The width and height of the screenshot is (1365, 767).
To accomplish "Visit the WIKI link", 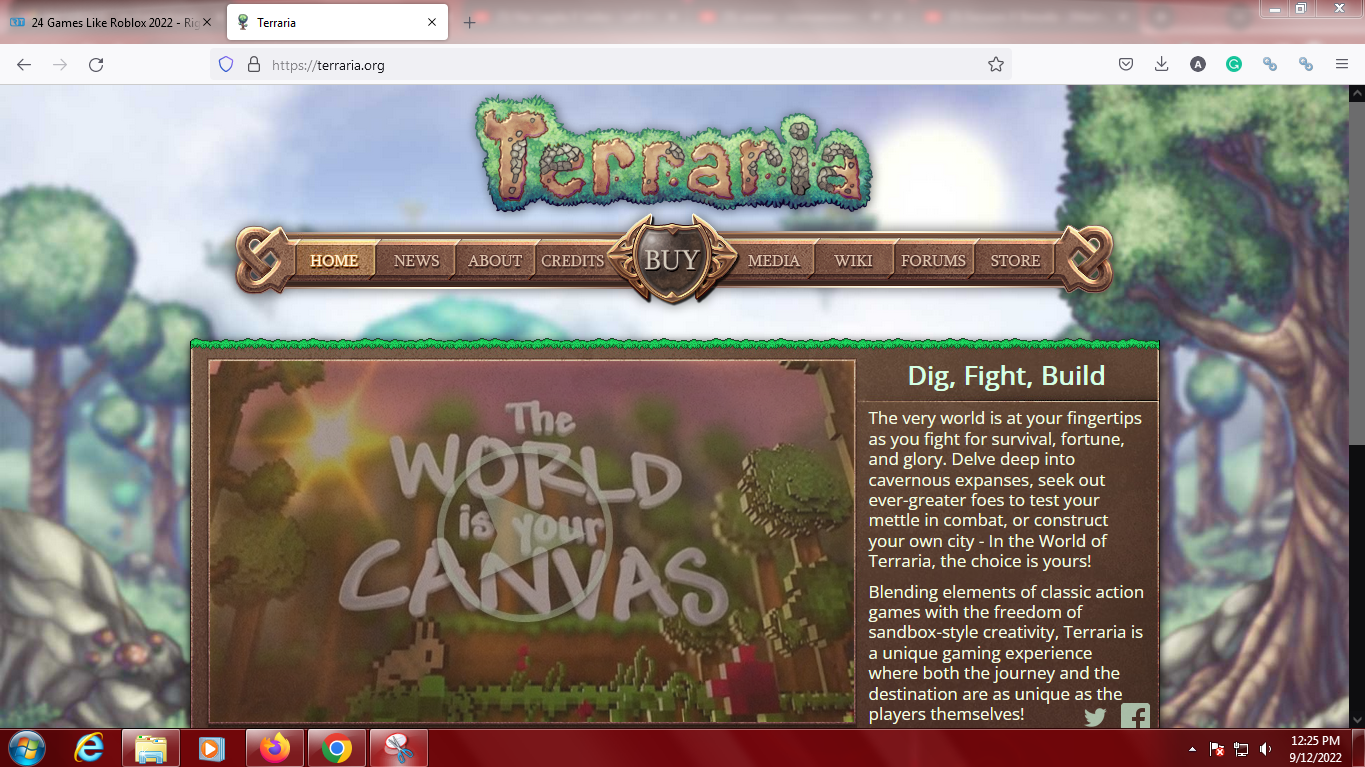I will 853,260.
